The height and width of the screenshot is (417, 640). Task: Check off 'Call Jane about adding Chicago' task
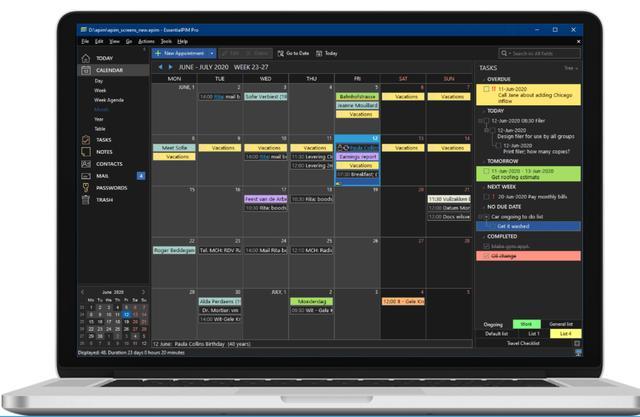(x=486, y=88)
